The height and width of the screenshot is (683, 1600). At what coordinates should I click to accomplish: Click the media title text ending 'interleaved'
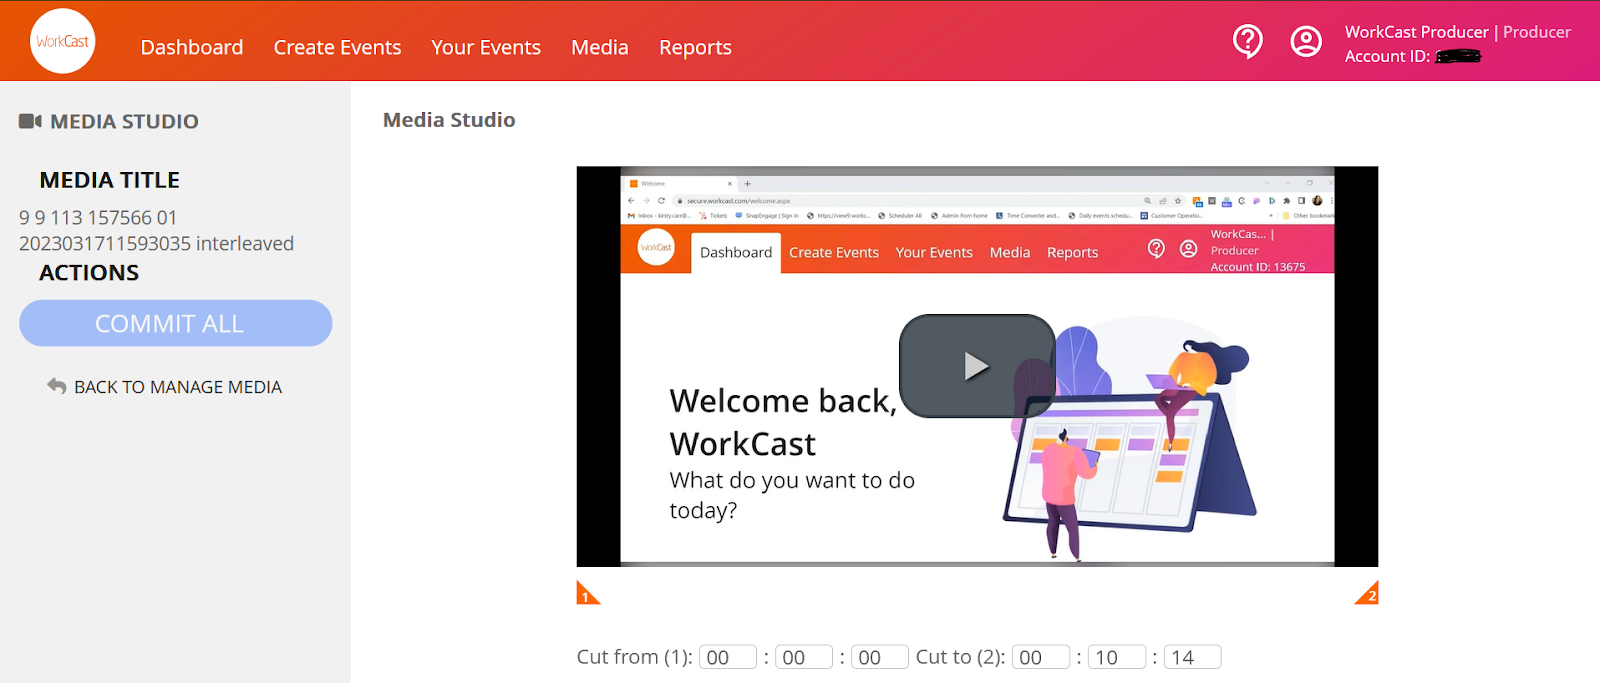click(x=157, y=231)
